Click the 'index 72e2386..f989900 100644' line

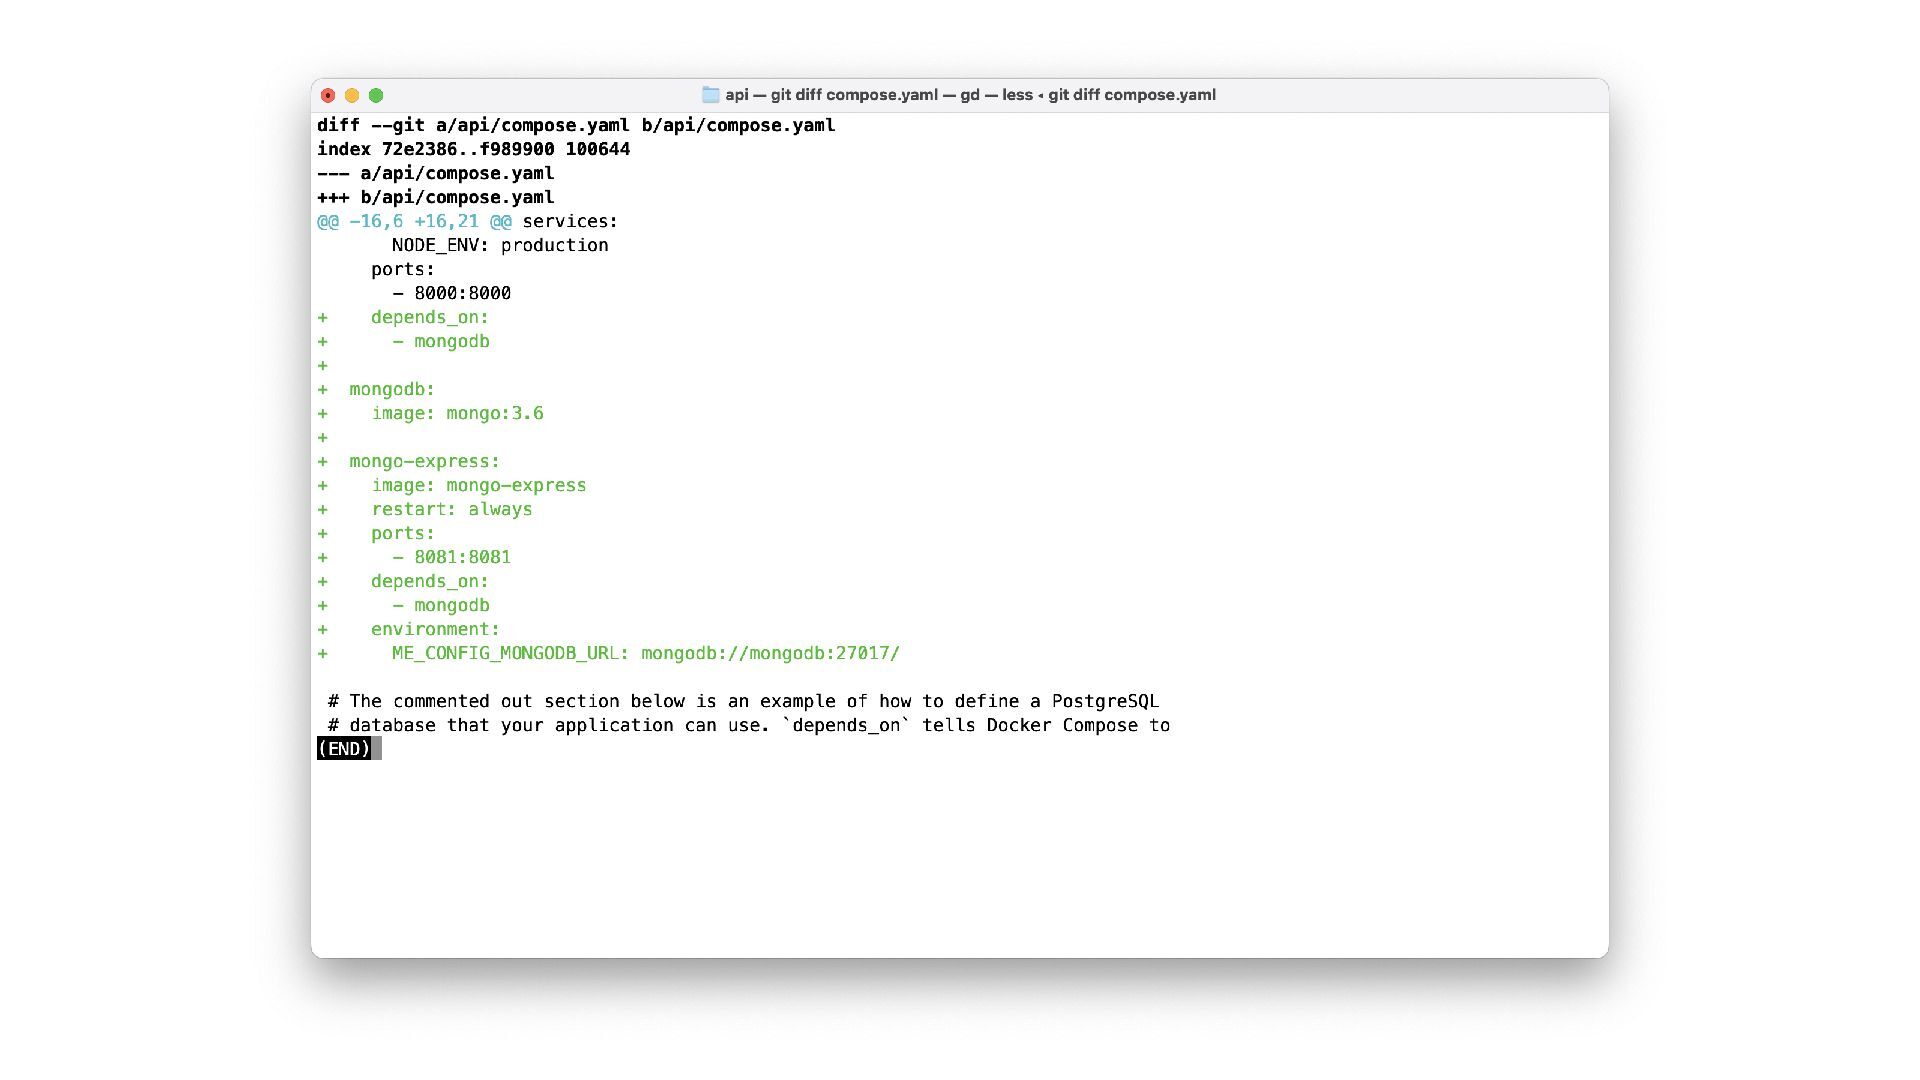tap(474, 149)
